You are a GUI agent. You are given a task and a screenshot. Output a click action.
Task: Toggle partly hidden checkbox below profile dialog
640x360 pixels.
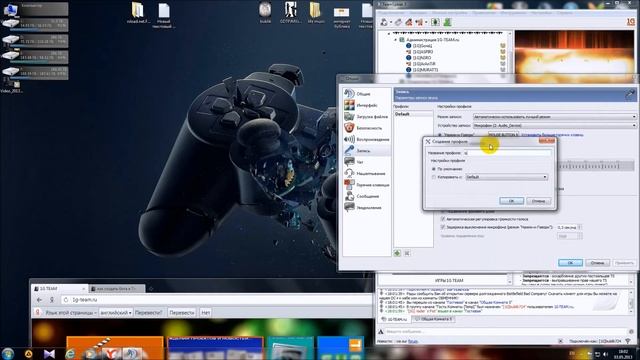(443, 212)
